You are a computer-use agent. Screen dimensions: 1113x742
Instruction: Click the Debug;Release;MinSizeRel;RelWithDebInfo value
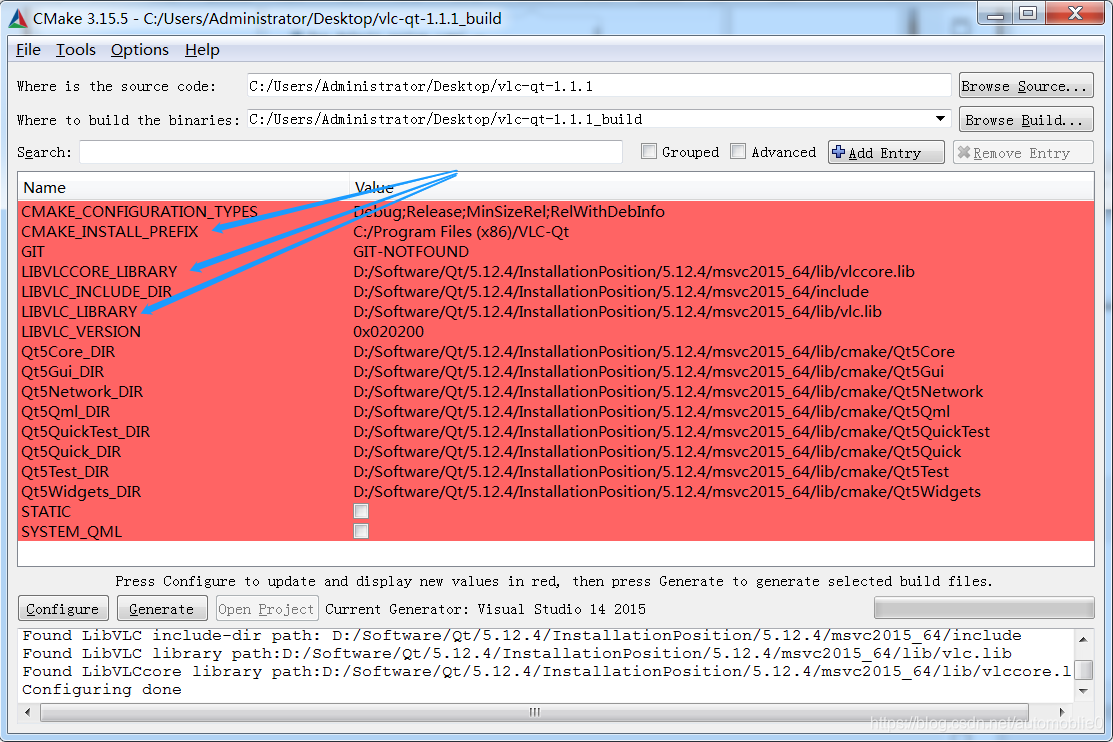[509, 212]
